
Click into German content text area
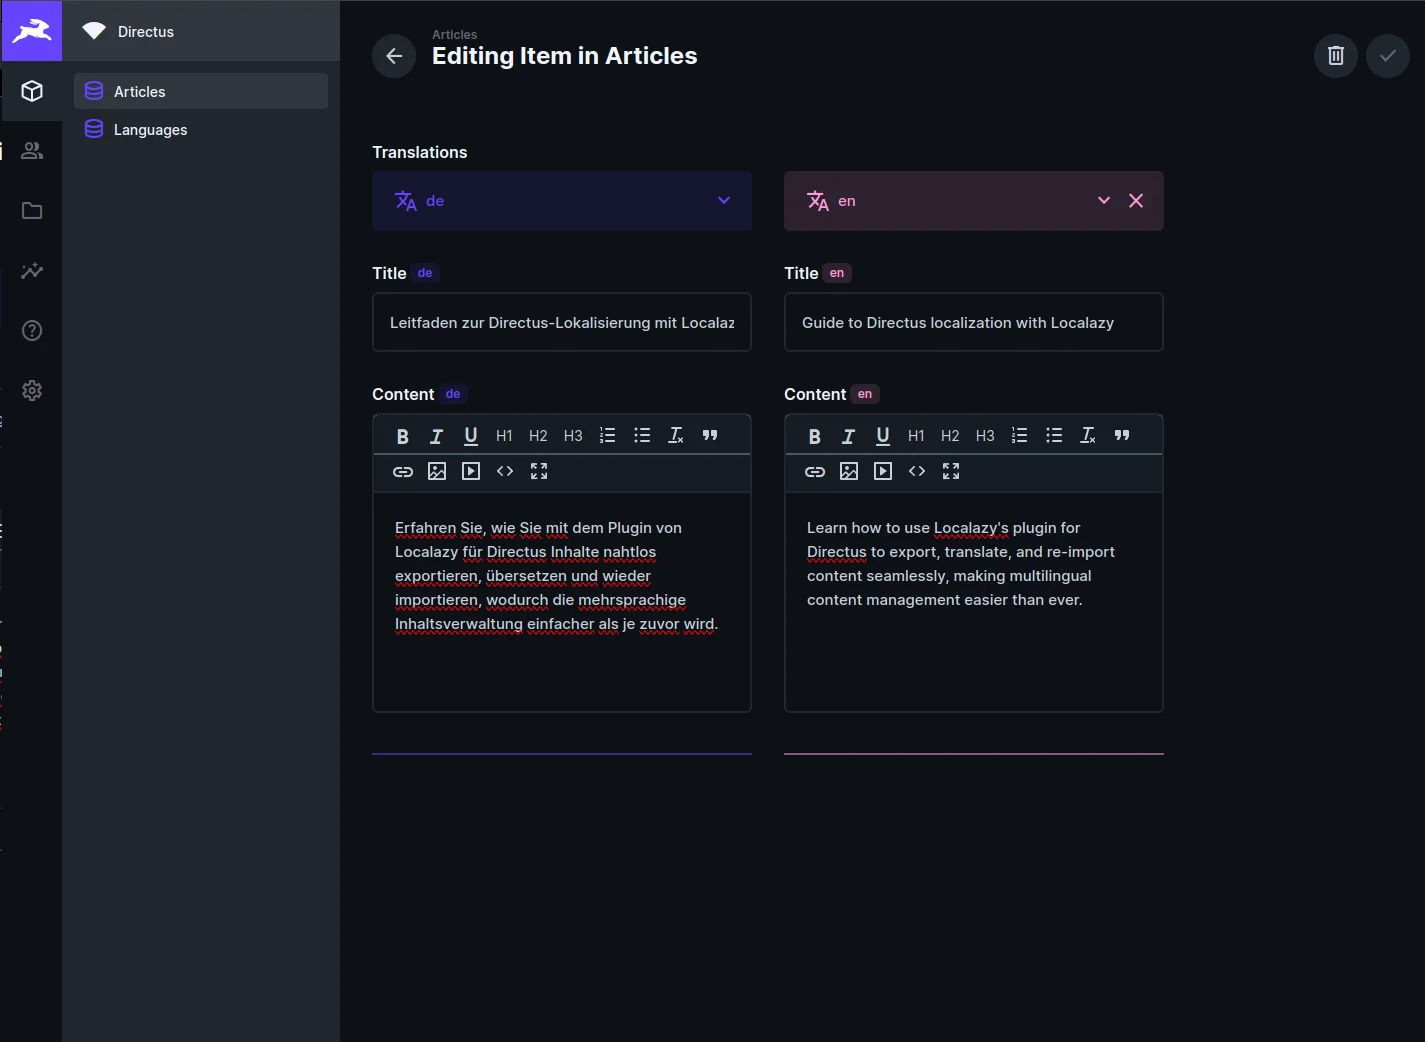tap(562, 602)
